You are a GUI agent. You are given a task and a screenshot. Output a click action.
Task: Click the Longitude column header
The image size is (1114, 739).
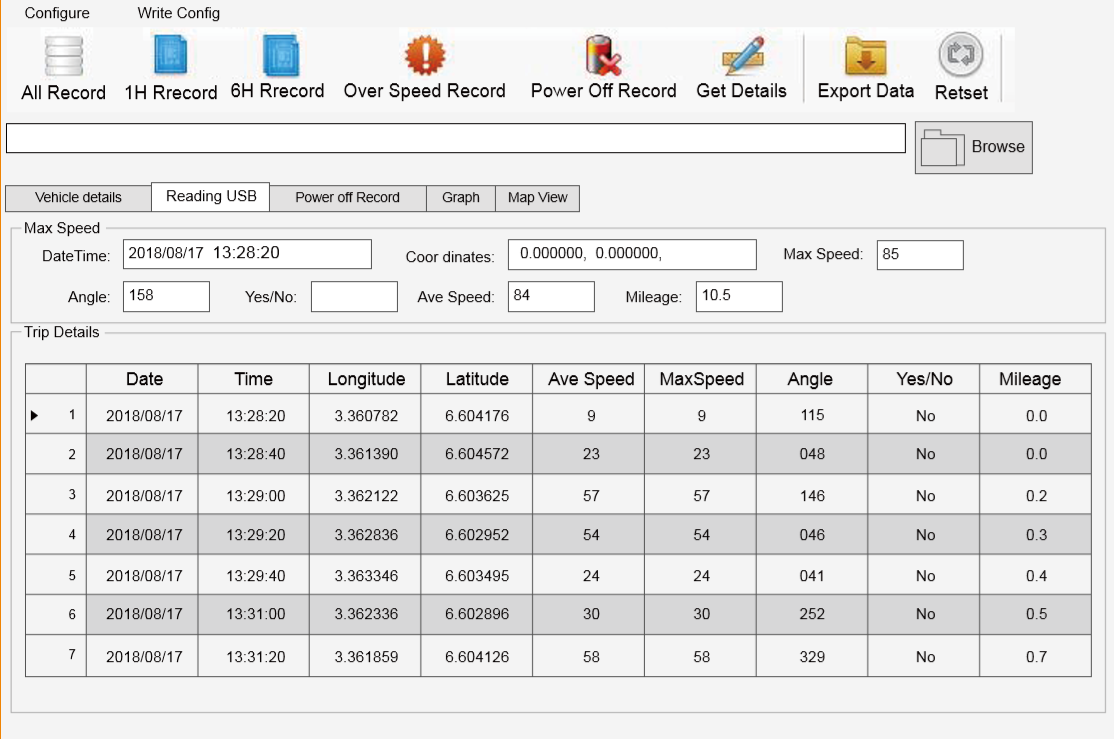pyautogui.click(x=365, y=379)
